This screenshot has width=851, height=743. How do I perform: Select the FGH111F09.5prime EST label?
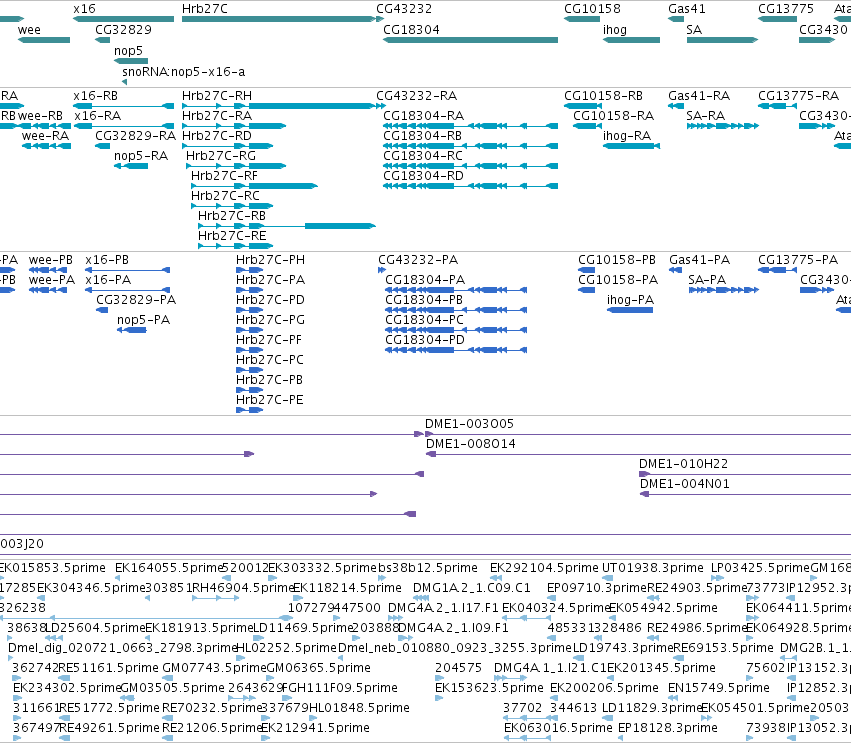pyautogui.click(x=340, y=688)
